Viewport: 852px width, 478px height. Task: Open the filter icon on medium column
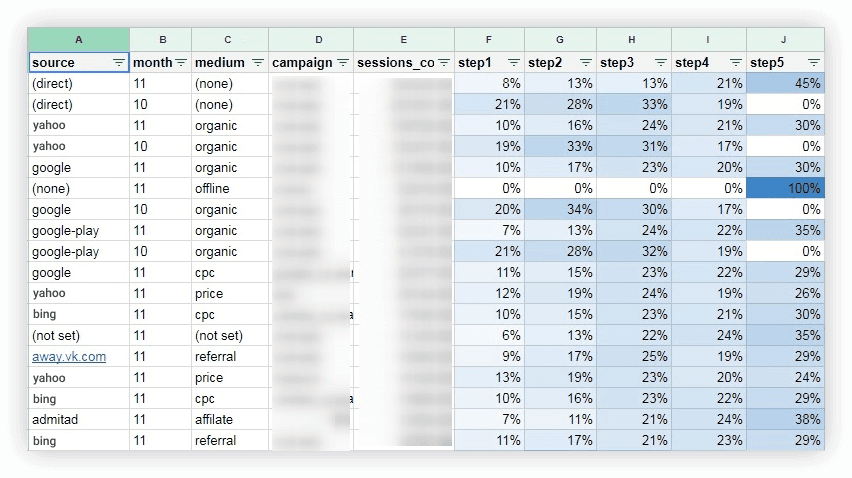coord(258,63)
